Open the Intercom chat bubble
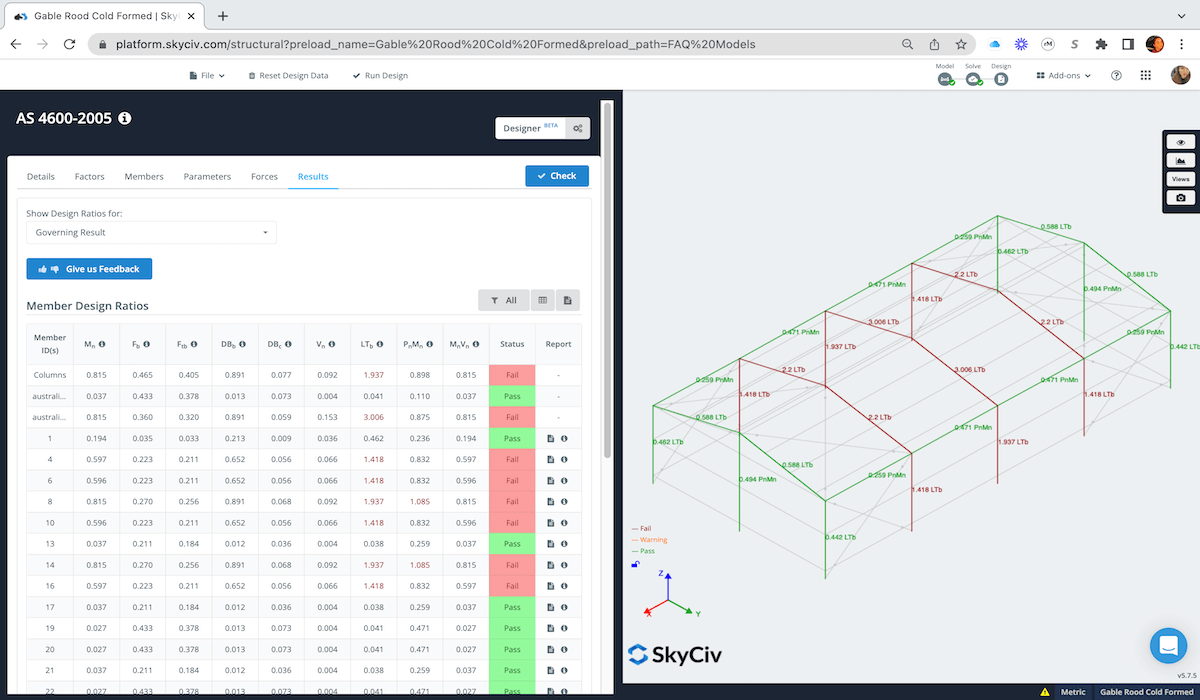Image resolution: width=1200 pixels, height=700 pixels. pyautogui.click(x=1168, y=645)
